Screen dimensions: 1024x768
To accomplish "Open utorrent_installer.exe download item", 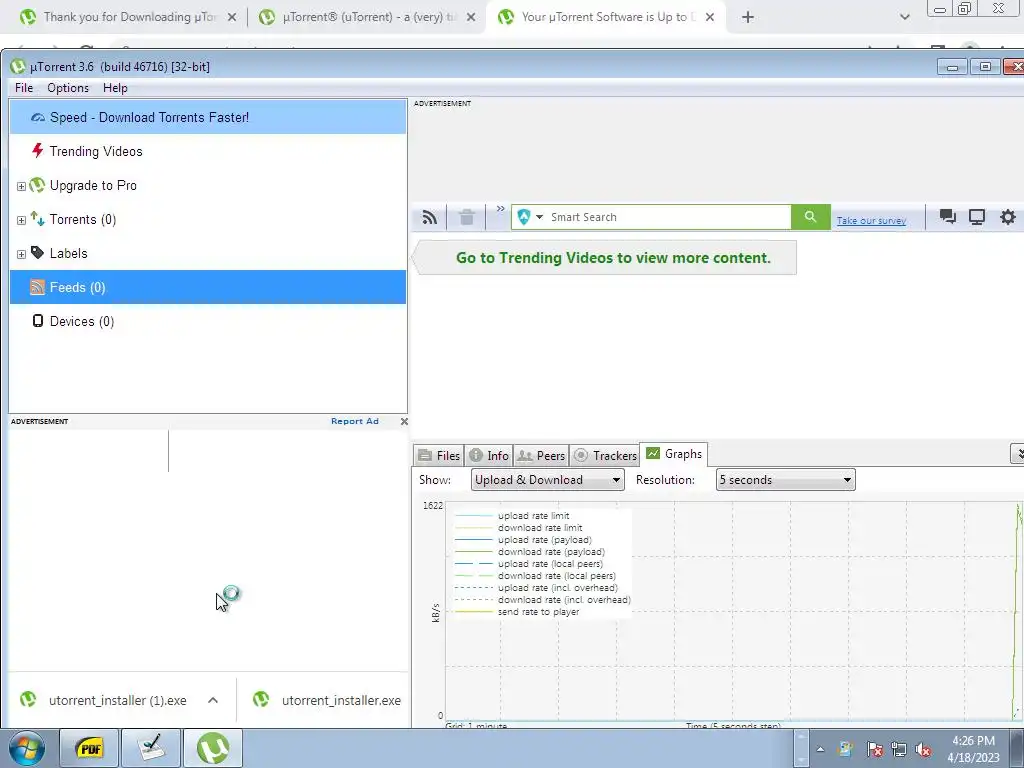I will point(328,700).
